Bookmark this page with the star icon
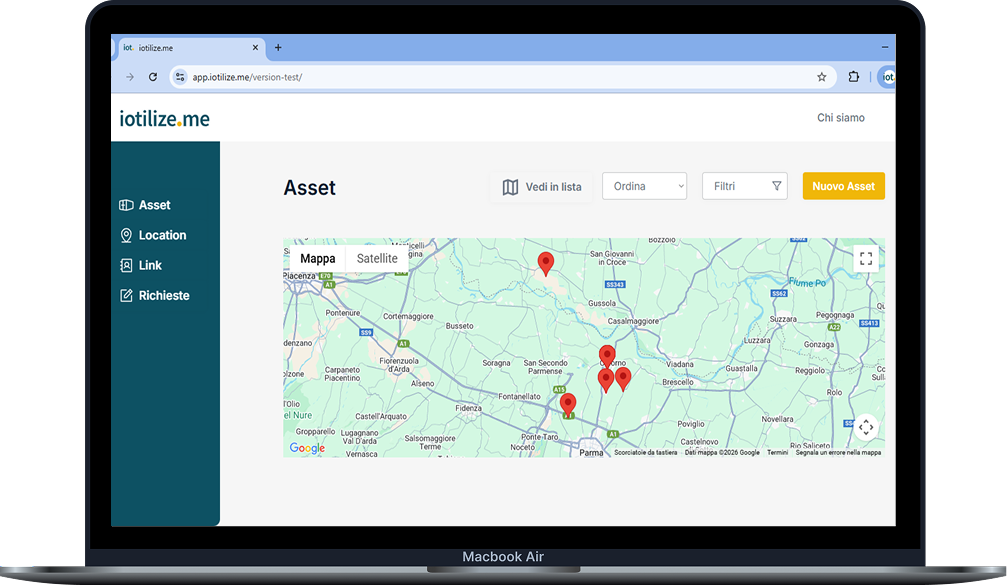This screenshot has width=1007, height=585. tap(822, 77)
